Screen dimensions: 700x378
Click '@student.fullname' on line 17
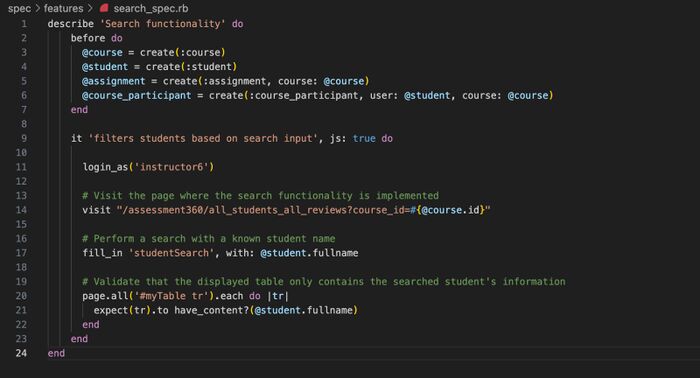tap(309, 253)
